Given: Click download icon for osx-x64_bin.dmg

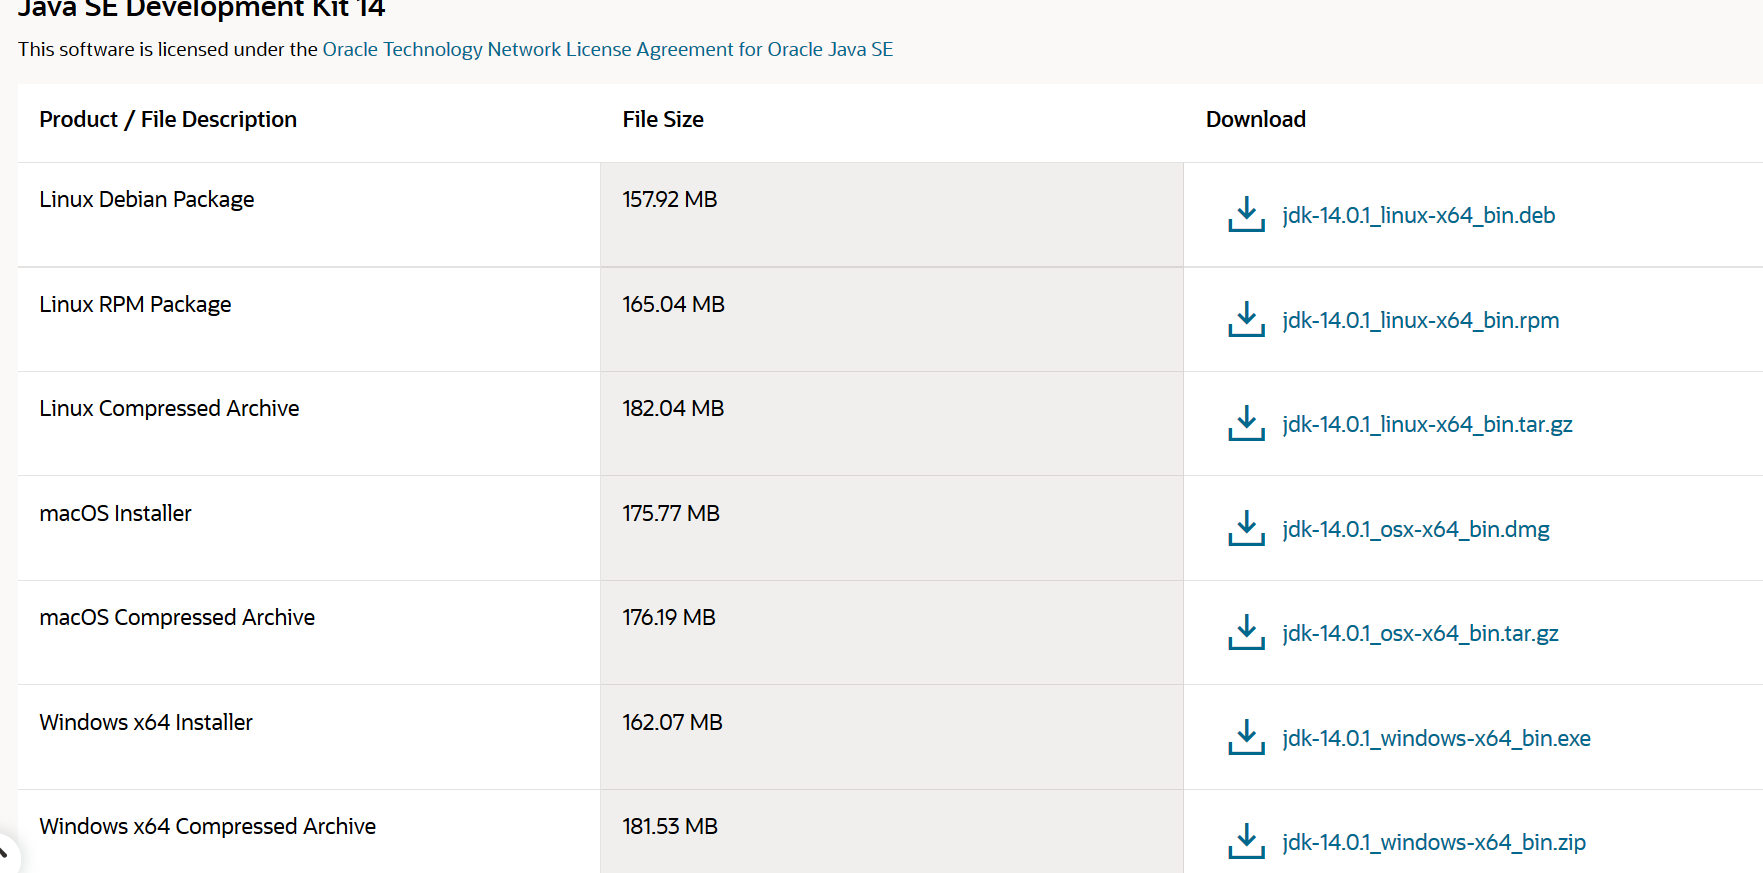Looking at the screenshot, I should (1246, 528).
